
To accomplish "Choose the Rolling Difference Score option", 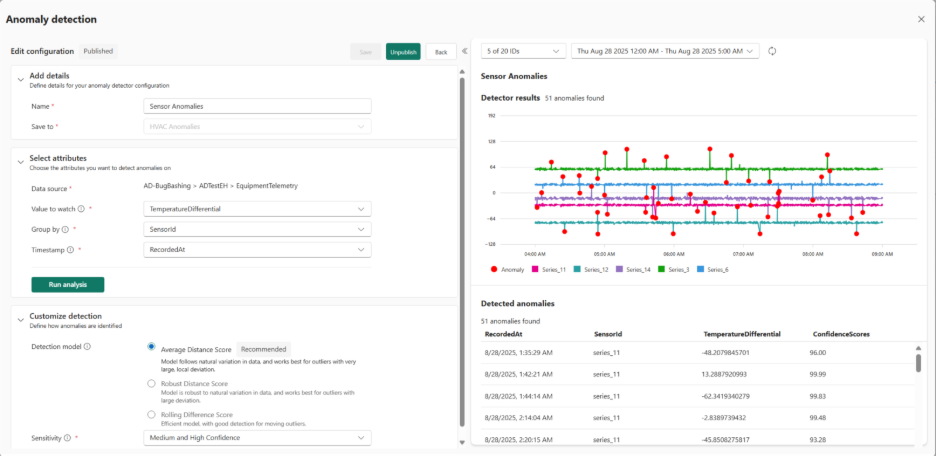I will (151, 413).
